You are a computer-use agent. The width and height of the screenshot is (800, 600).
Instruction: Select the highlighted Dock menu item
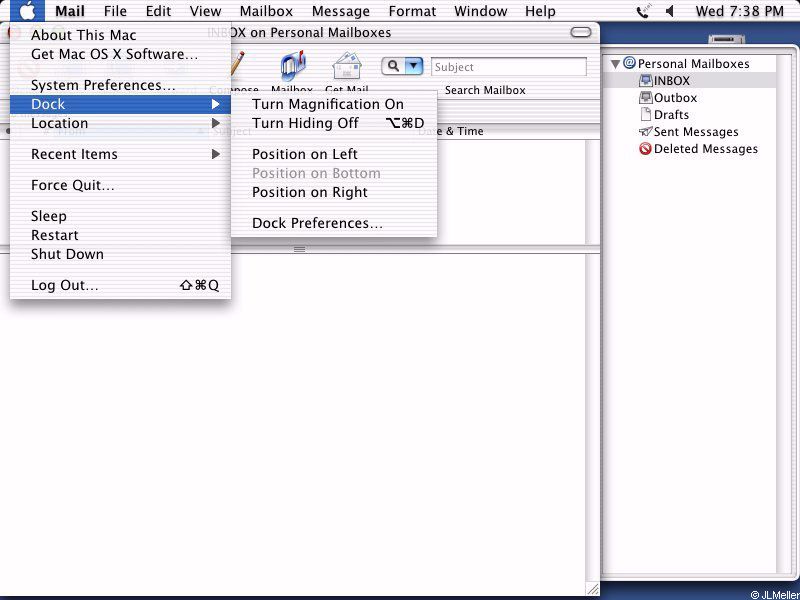[x=120, y=104]
